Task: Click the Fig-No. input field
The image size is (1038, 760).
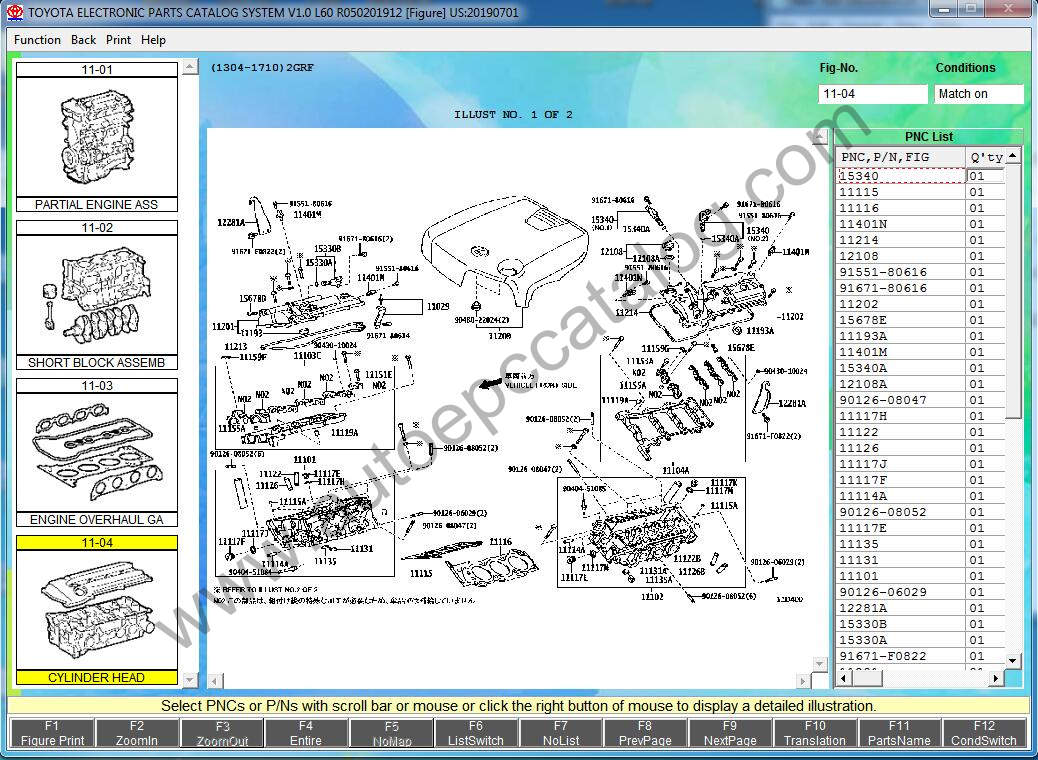Action: click(873, 94)
